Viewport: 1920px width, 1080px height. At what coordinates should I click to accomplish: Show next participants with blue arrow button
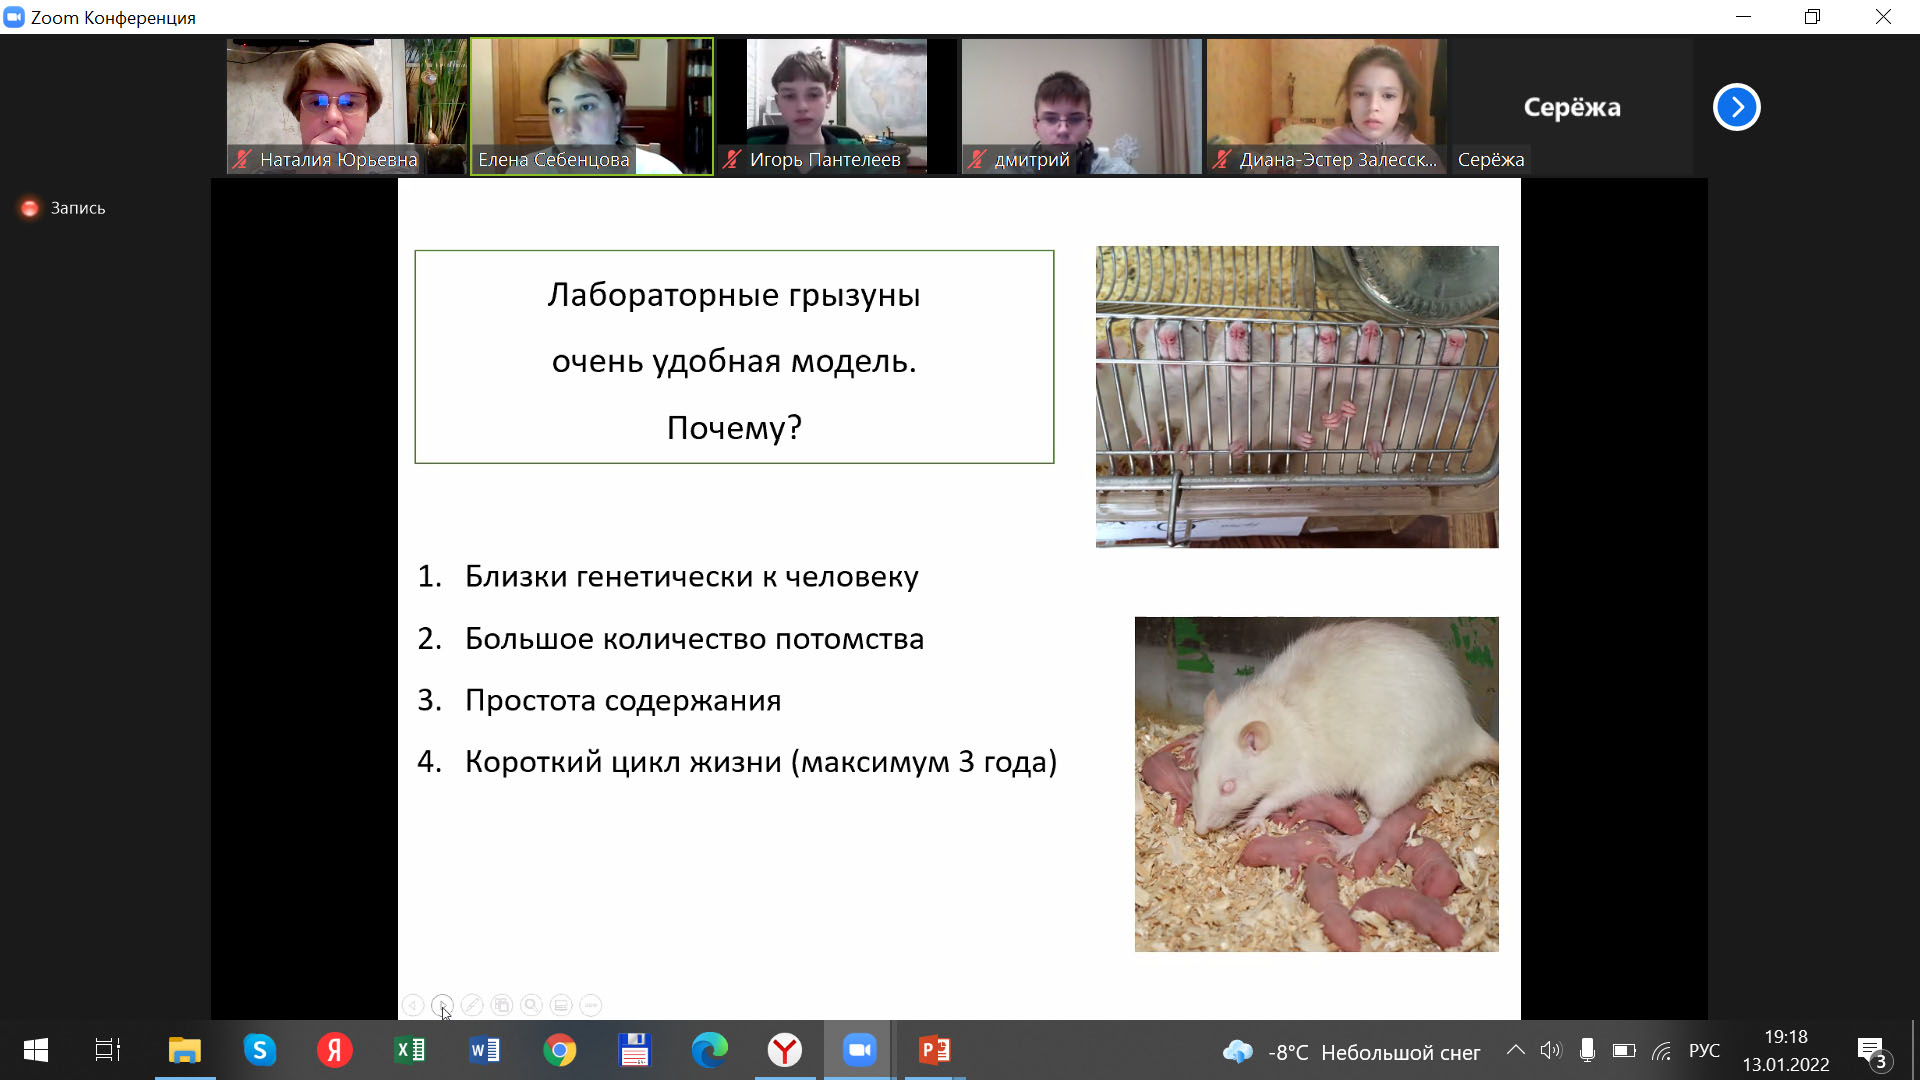pyautogui.click(x=1736, y=107)
